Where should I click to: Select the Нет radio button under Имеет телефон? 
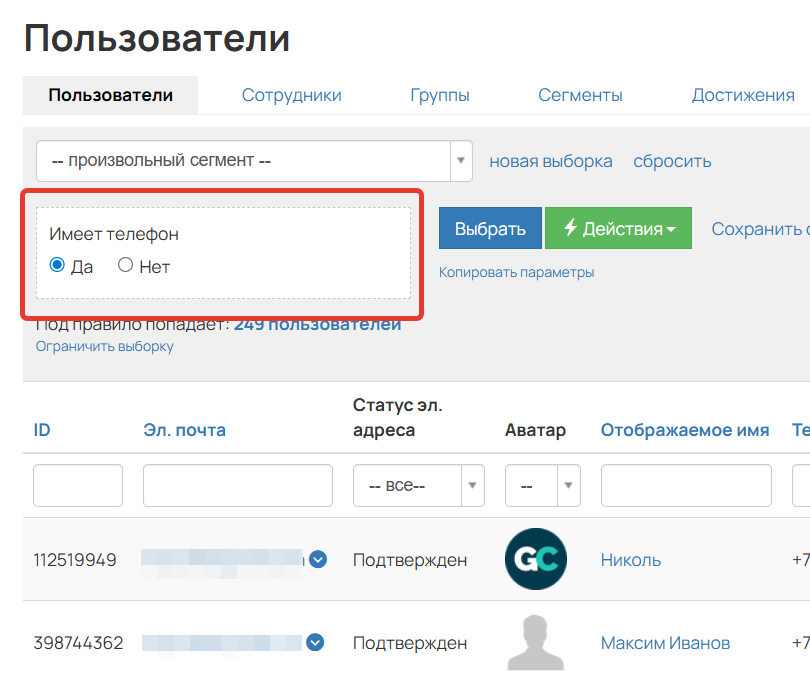[x=125, y=264]
